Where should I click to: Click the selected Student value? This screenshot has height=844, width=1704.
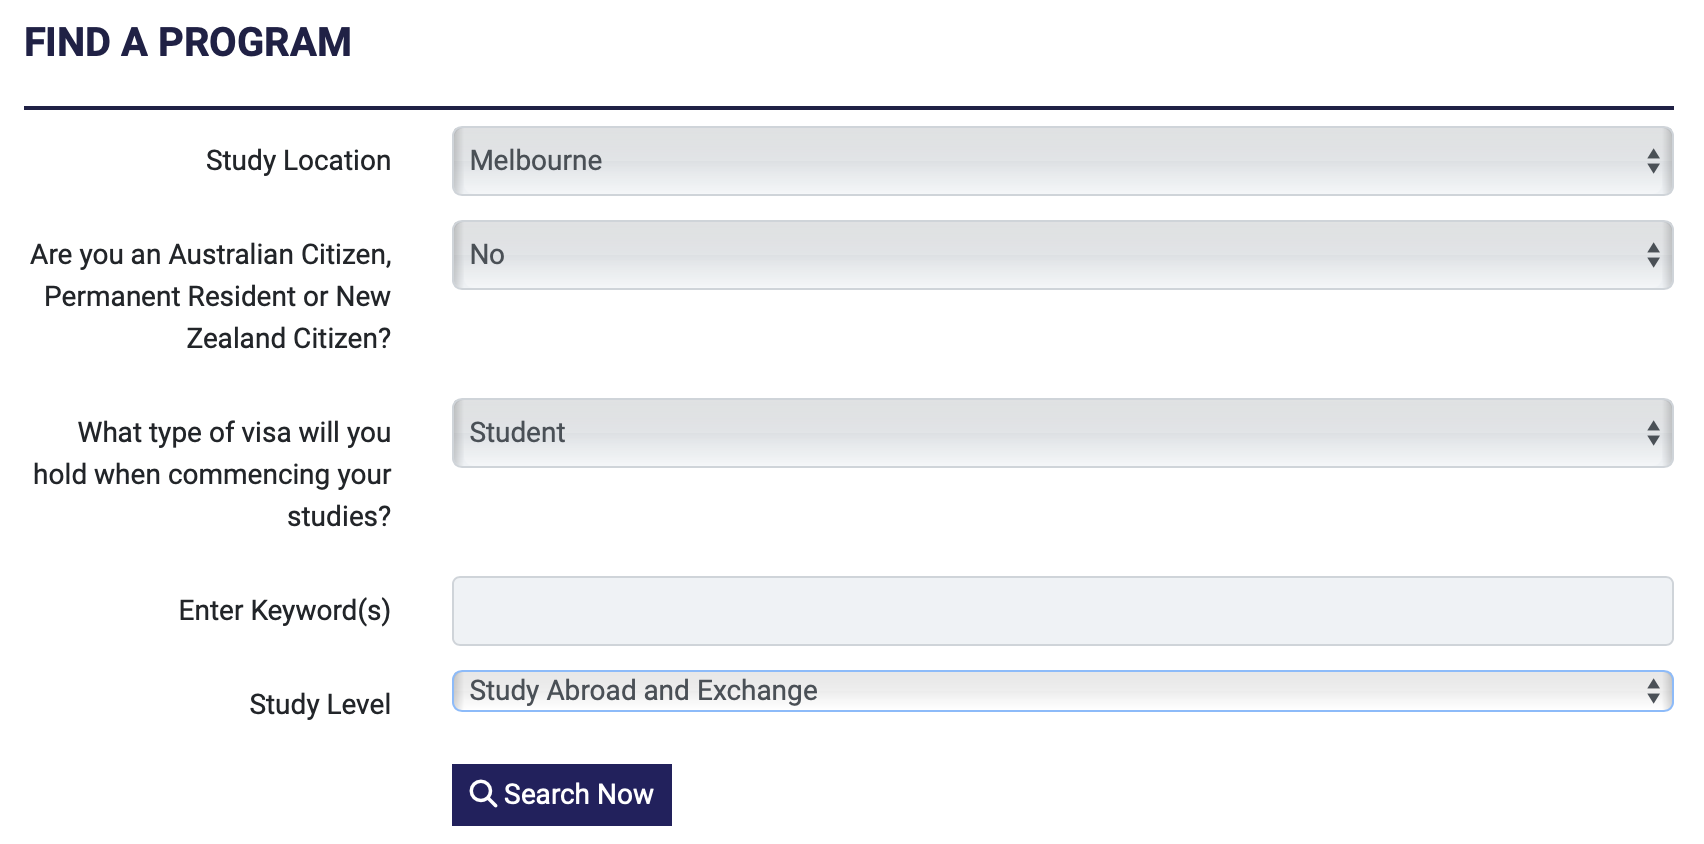[x=517, y=433]
